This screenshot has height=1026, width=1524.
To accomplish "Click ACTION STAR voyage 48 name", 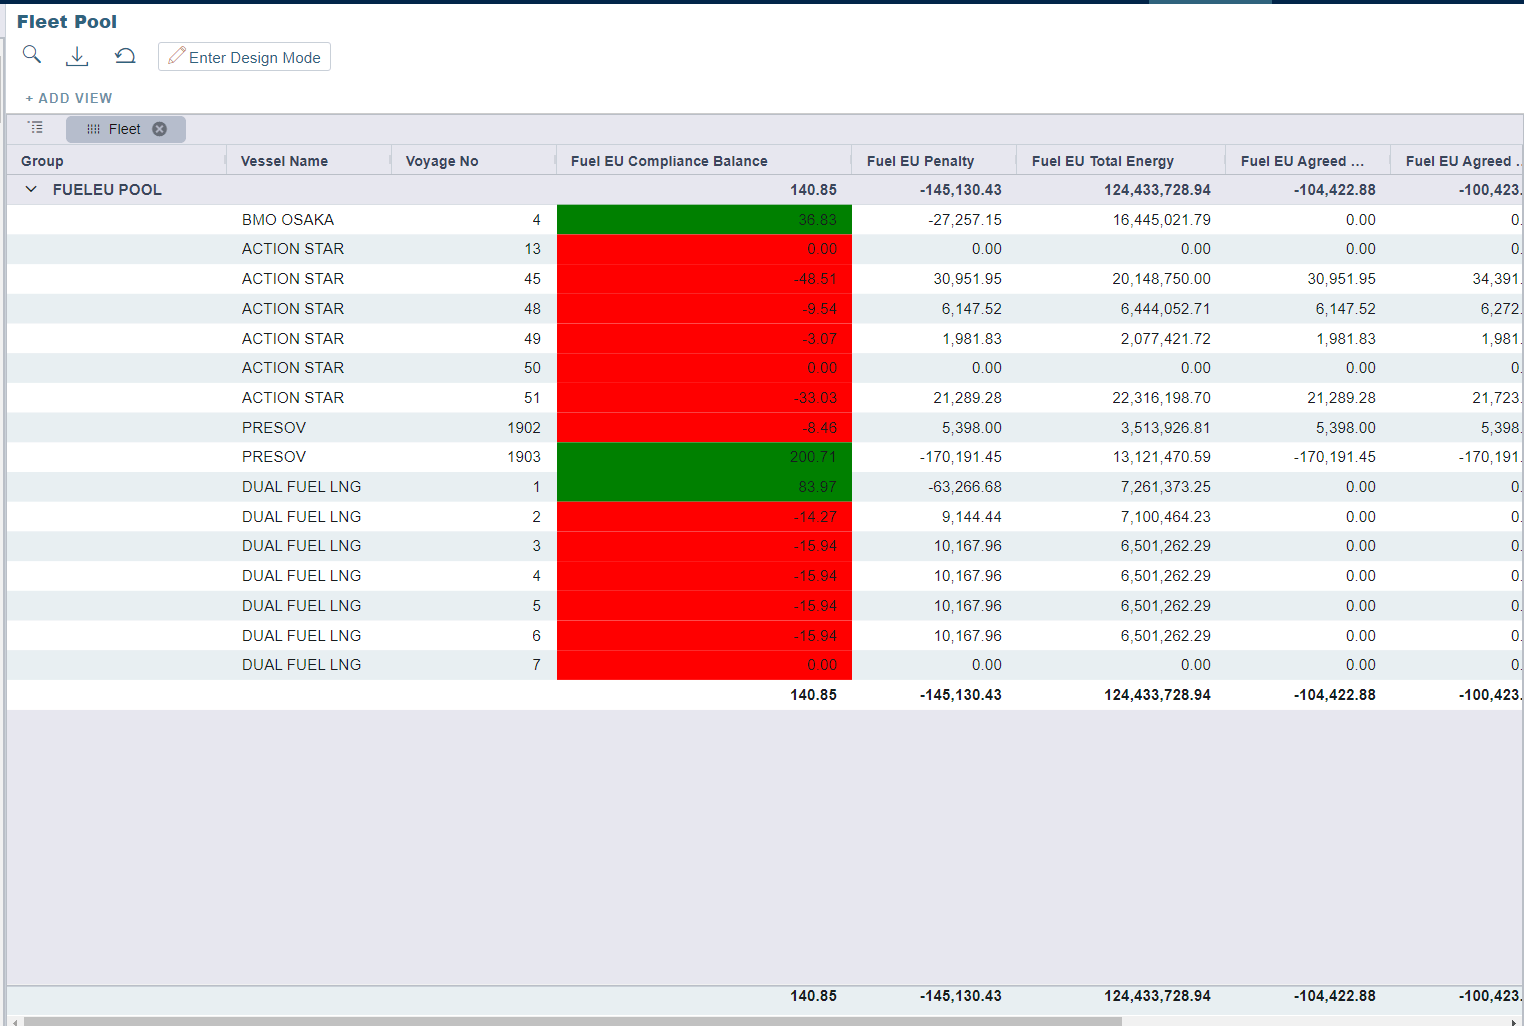I will pos(293,309).
